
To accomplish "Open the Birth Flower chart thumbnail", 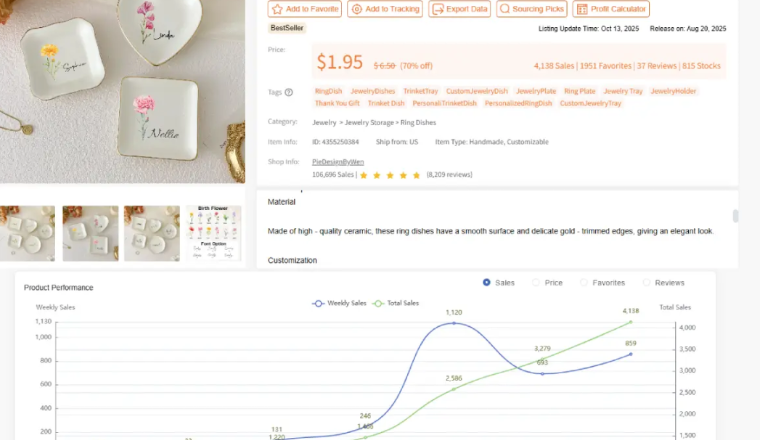I will (214, 234).
